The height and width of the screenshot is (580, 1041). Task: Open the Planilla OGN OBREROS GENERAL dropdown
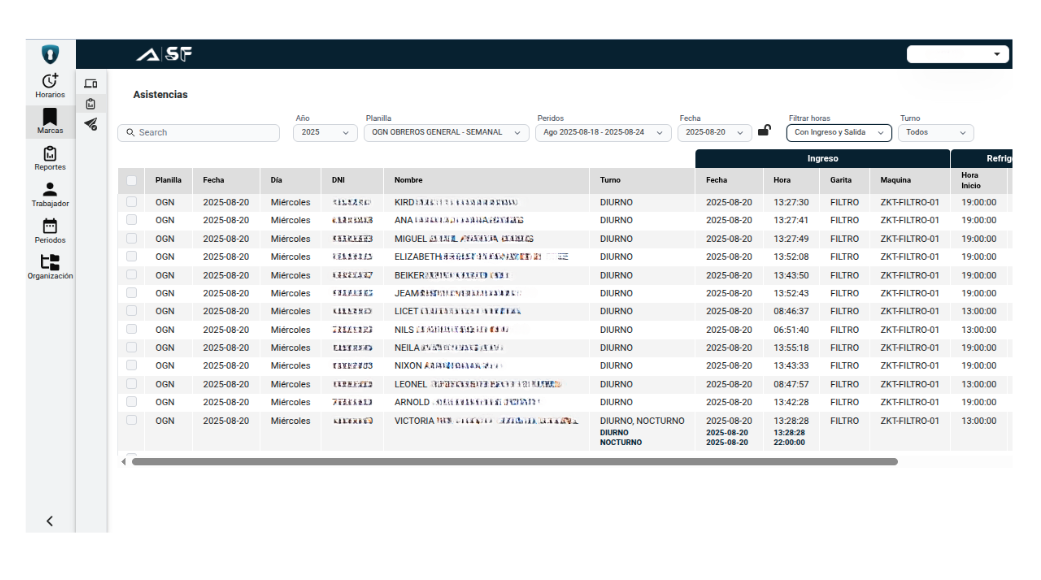pyautogui.click(x=446, y=133)
